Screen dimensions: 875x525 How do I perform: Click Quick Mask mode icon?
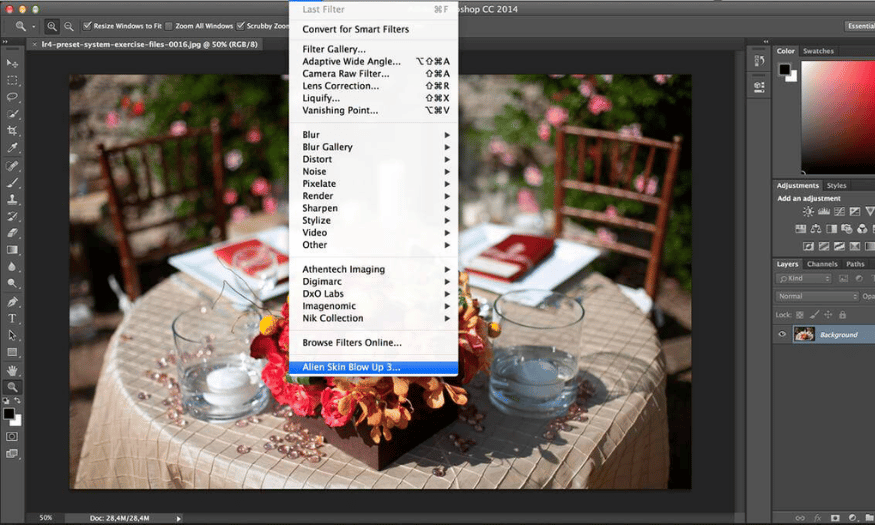tap(12, 436)
